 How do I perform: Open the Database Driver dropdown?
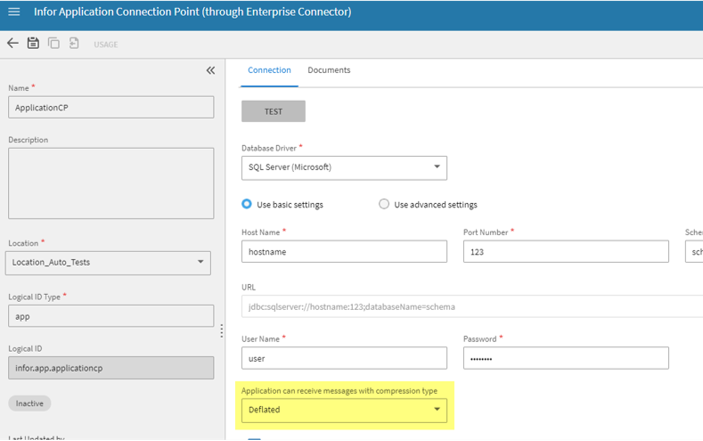(x=344, y=167)
